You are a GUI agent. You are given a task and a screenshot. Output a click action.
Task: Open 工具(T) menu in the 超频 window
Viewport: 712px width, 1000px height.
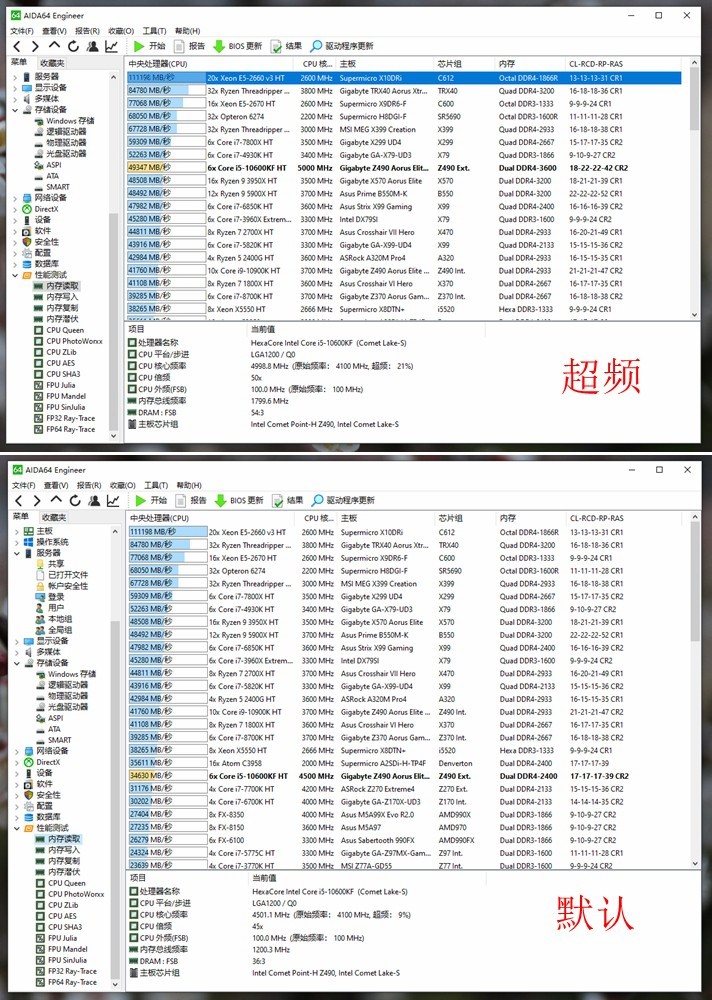154,31
